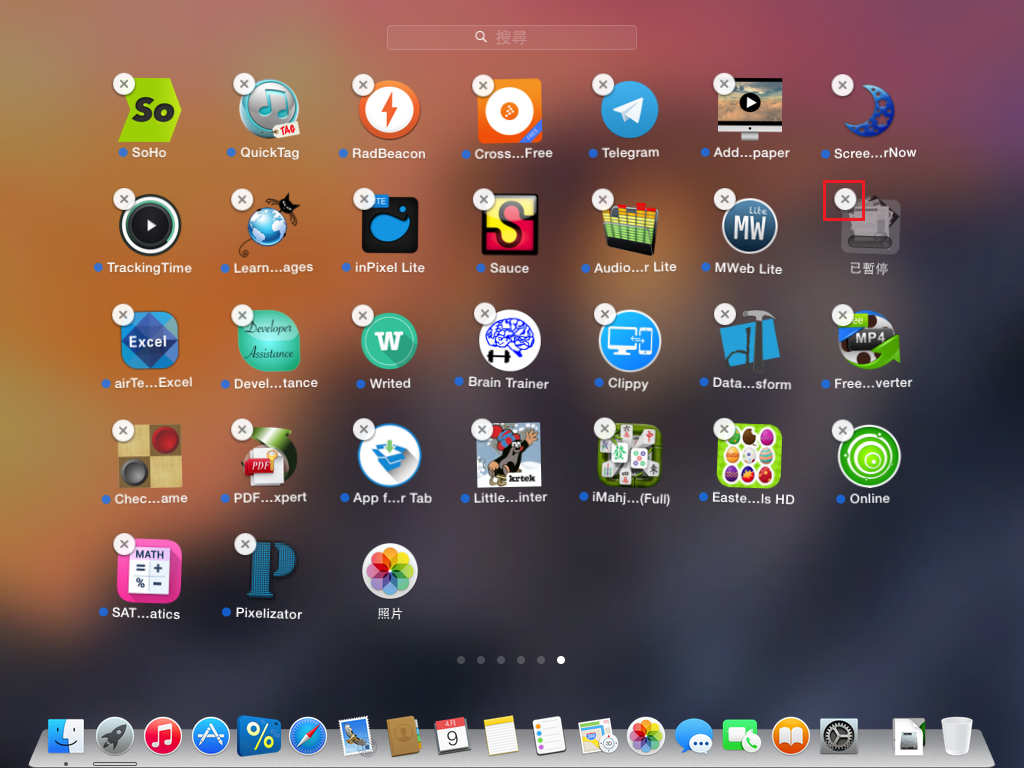This screenshot has width=1024, height=768.
Task: Open Reminders in the Dock
Action: tap(549, 736)
